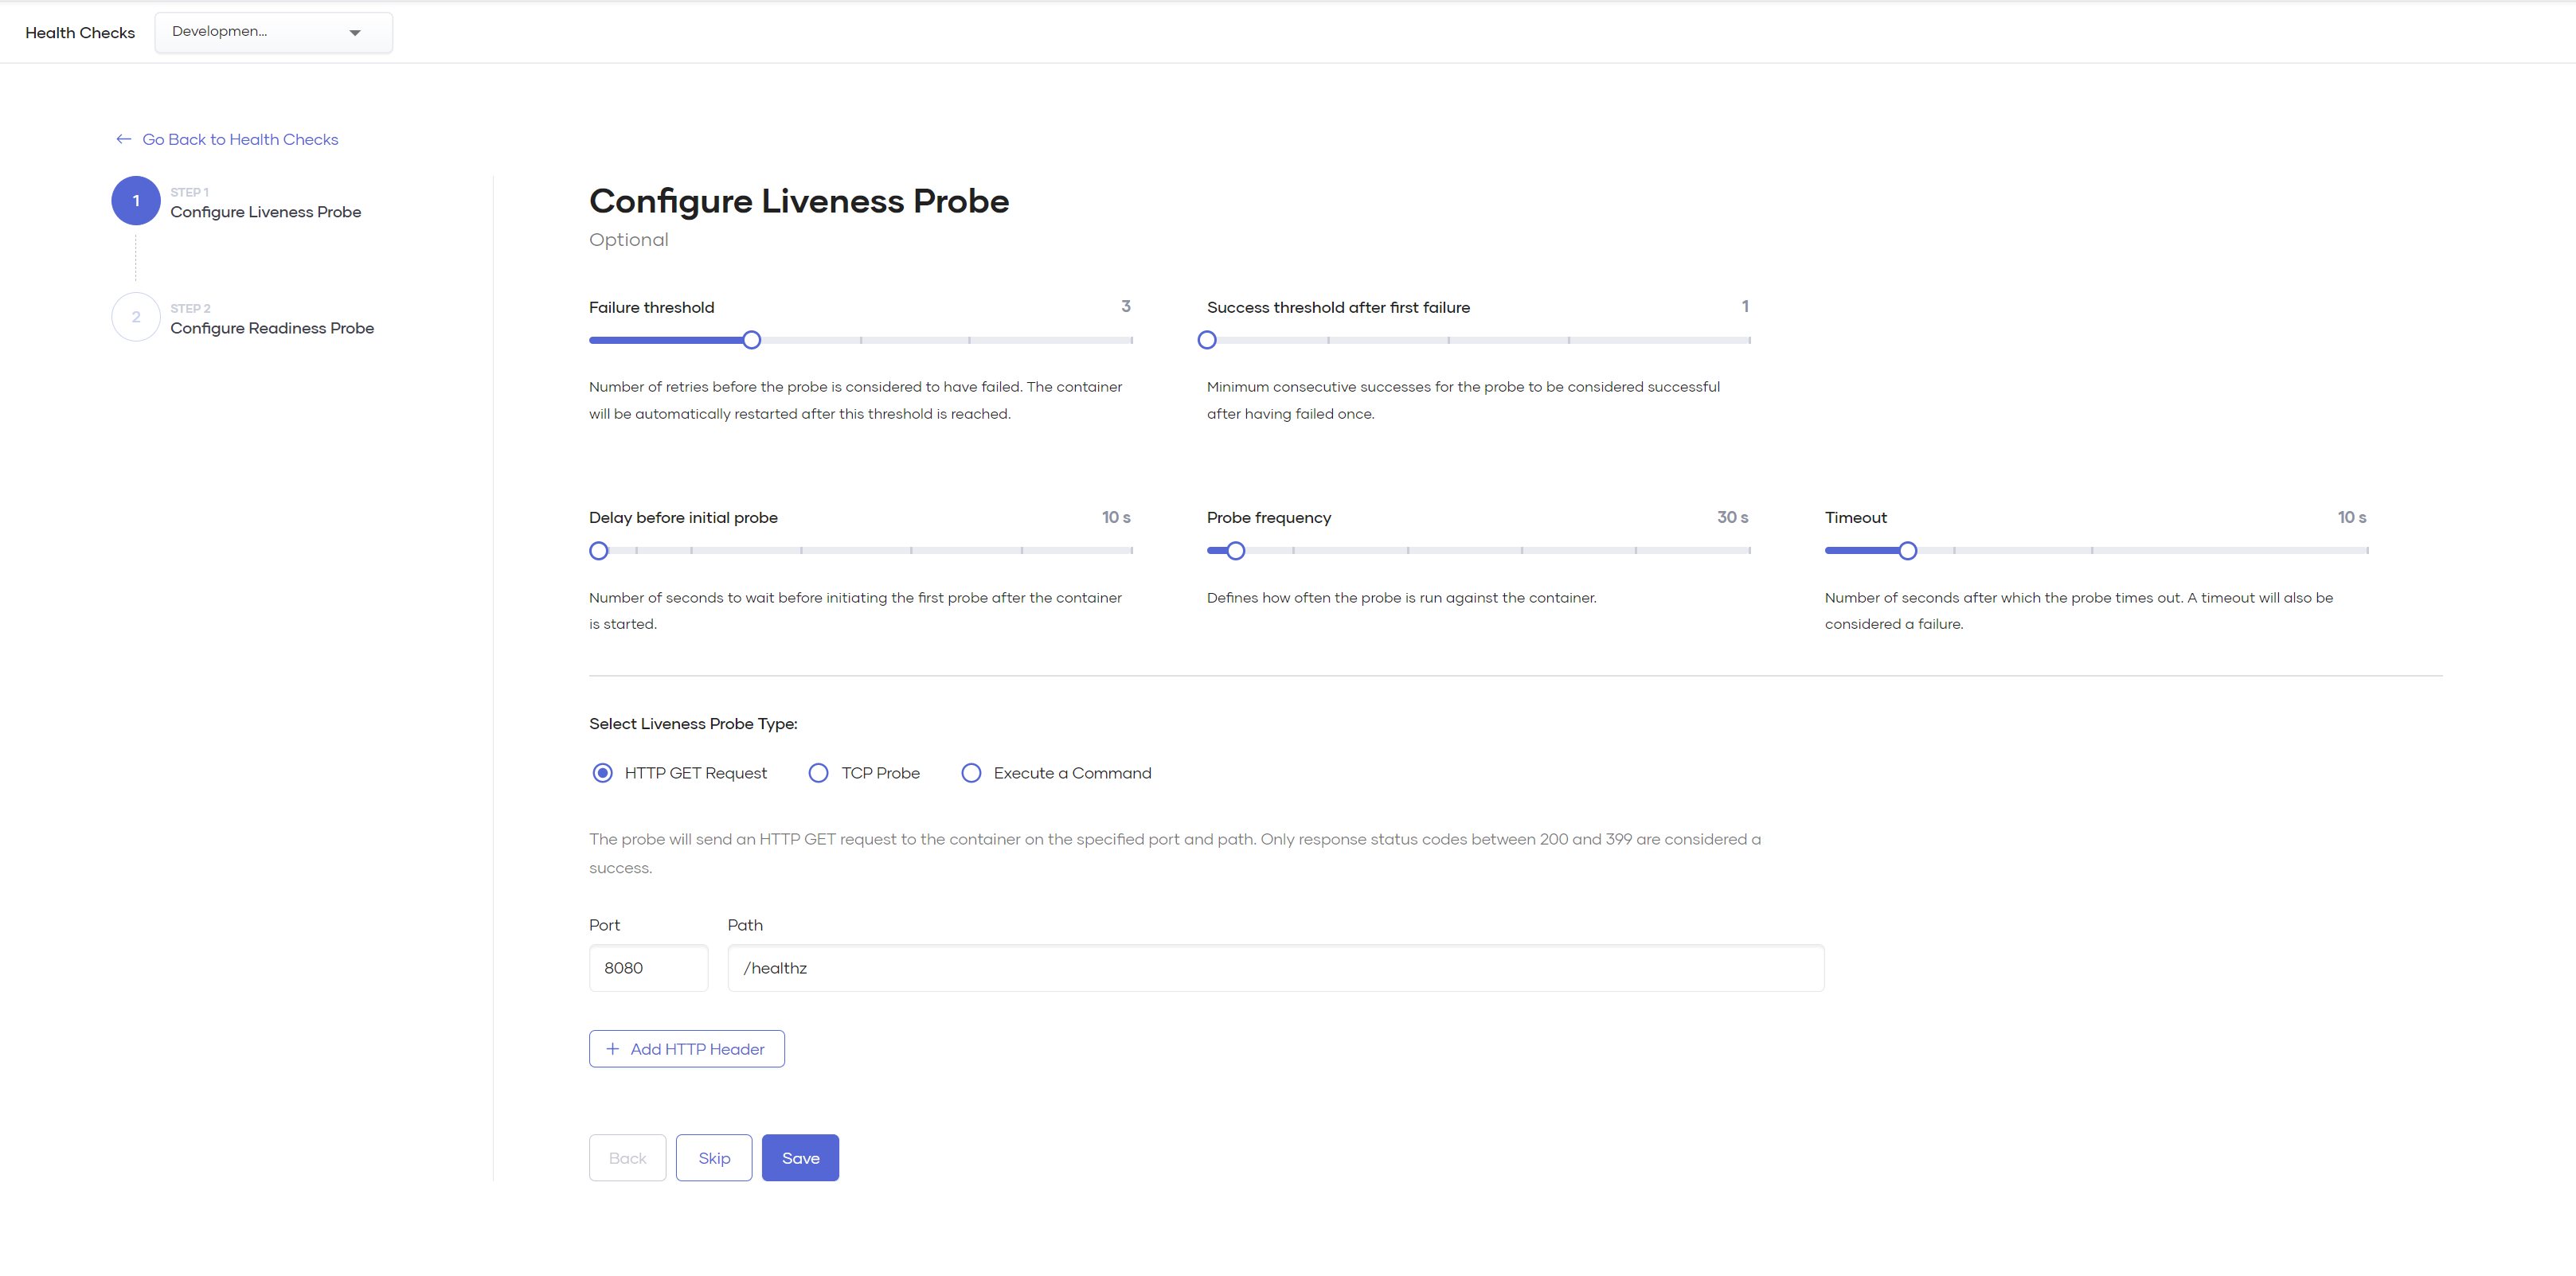Click the Add HTTP Header button
Screen dimensions: 2576x1276
coord(686,1048)
